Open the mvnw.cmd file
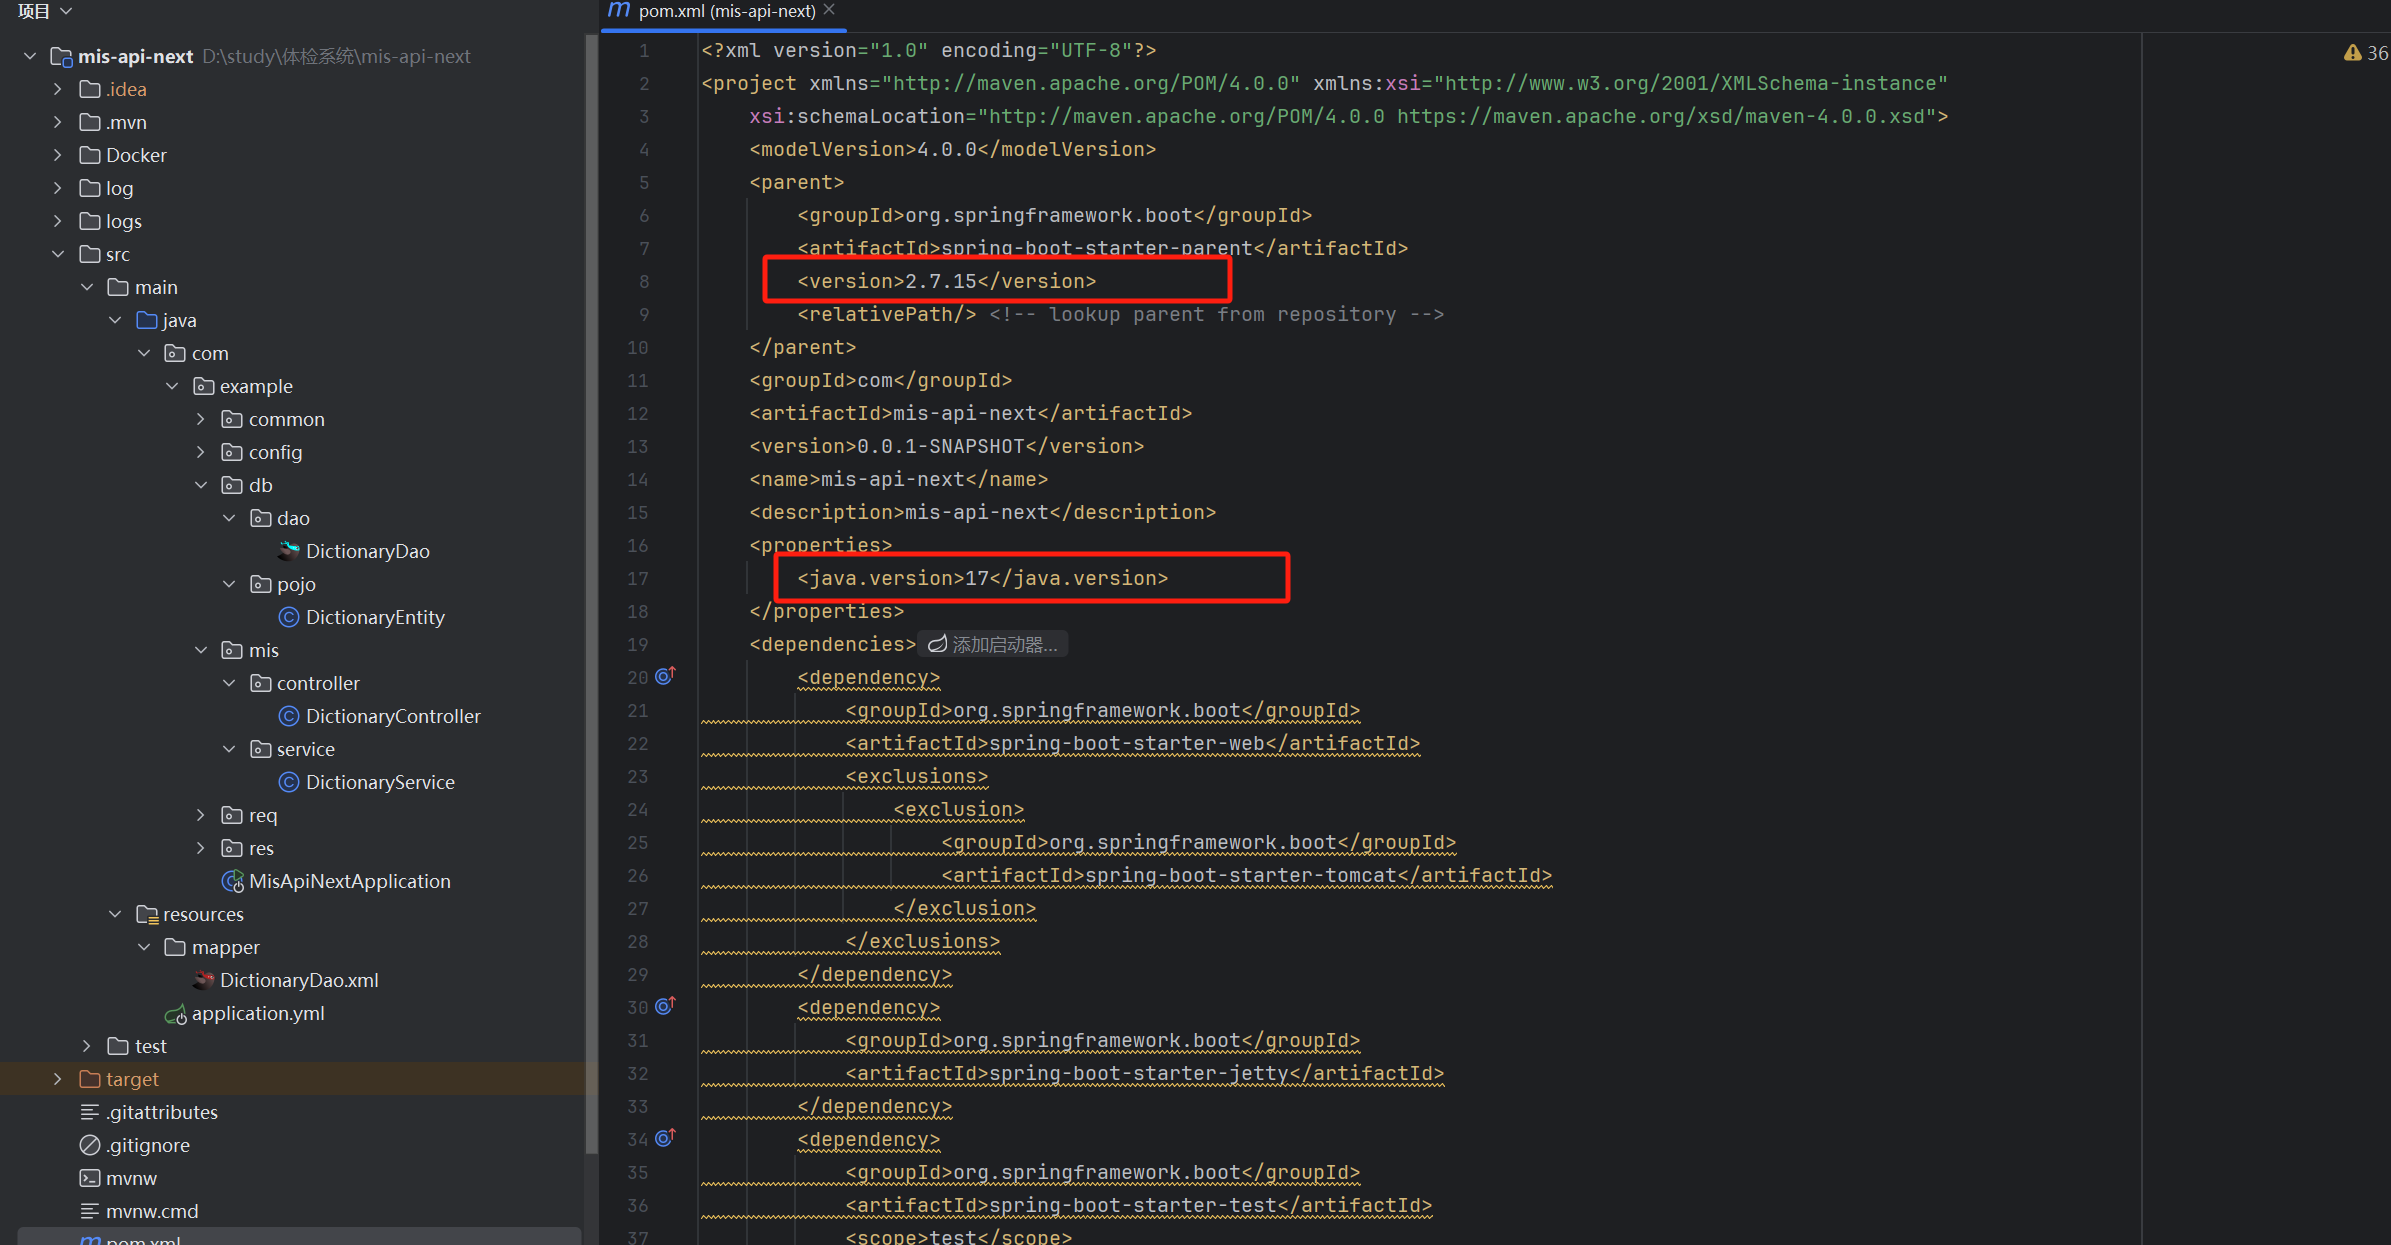Screen dimensions: 2391x1245 (x=152, y=1211)
